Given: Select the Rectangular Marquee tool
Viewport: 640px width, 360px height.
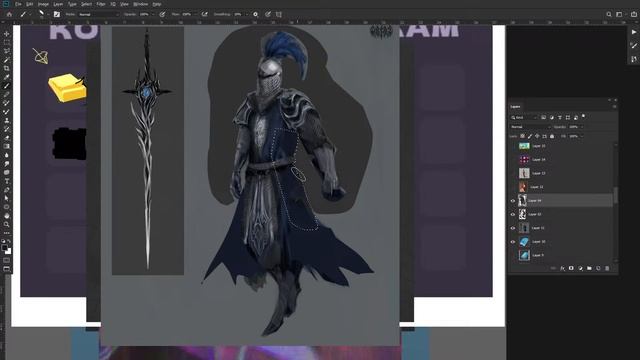Looking at the screenshot, I should pos(7,42).
